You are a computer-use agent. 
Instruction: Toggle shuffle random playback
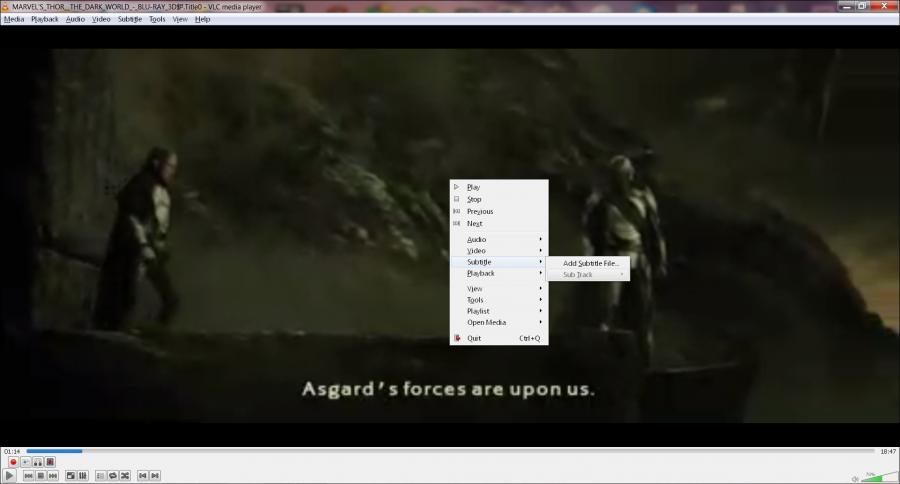click(x=125, y=476)
